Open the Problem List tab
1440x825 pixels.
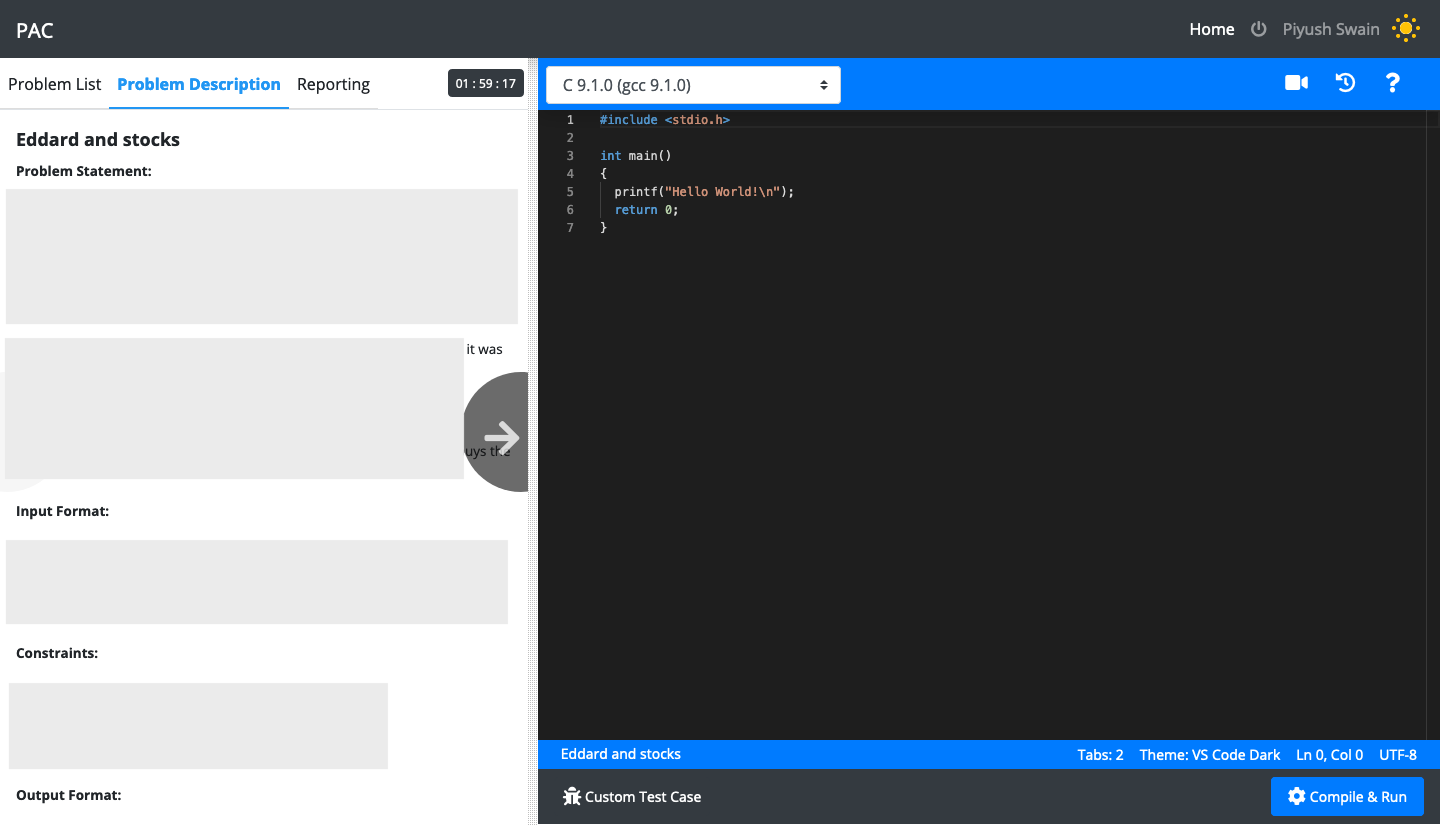point(54,84)
